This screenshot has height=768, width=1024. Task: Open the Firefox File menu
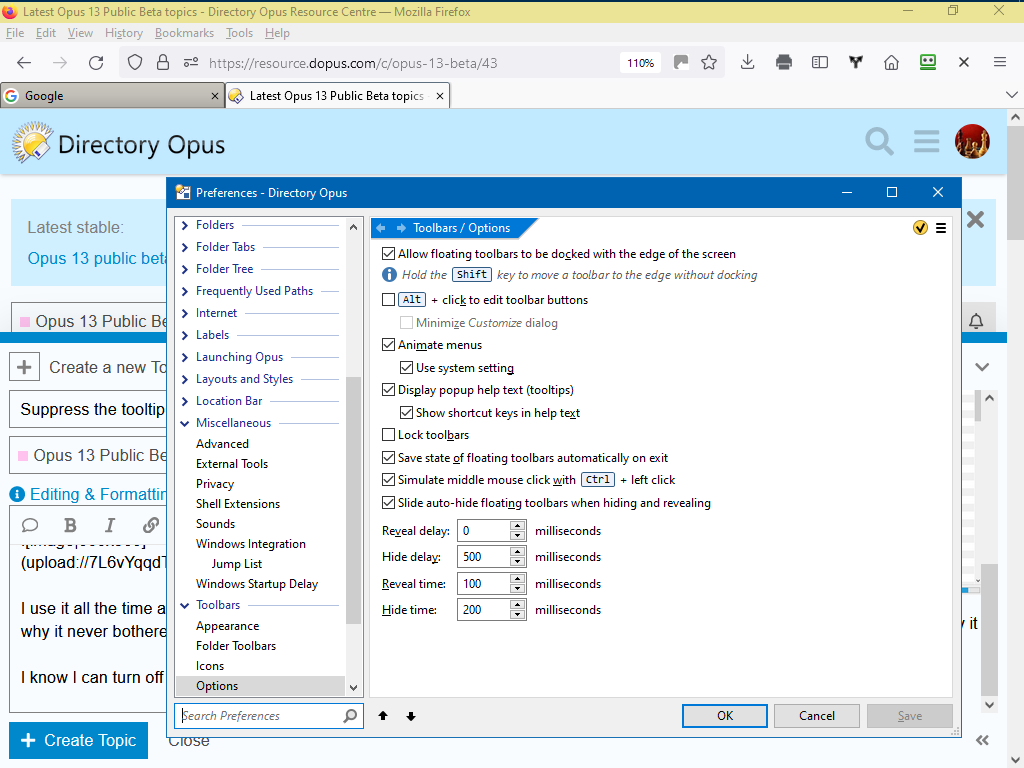[14, 33]
